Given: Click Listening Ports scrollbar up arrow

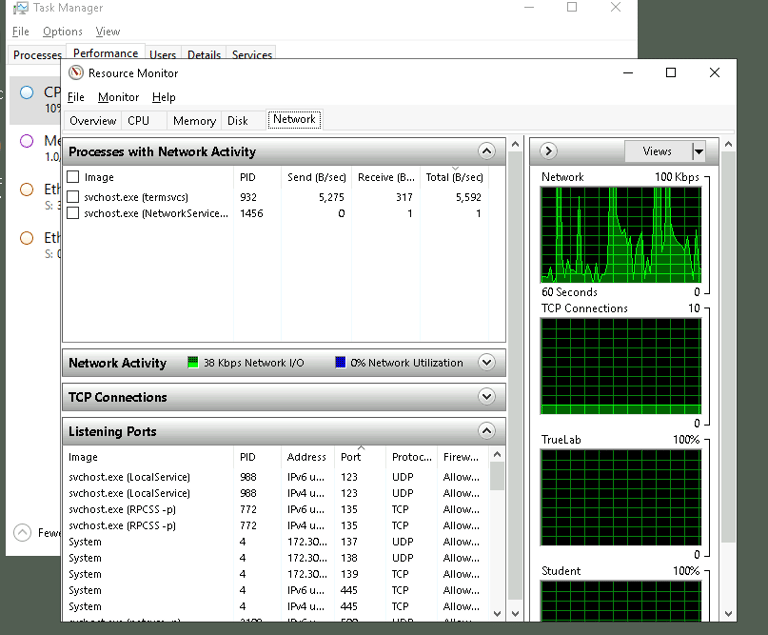Looking at the screenshot, I should 497,454.
